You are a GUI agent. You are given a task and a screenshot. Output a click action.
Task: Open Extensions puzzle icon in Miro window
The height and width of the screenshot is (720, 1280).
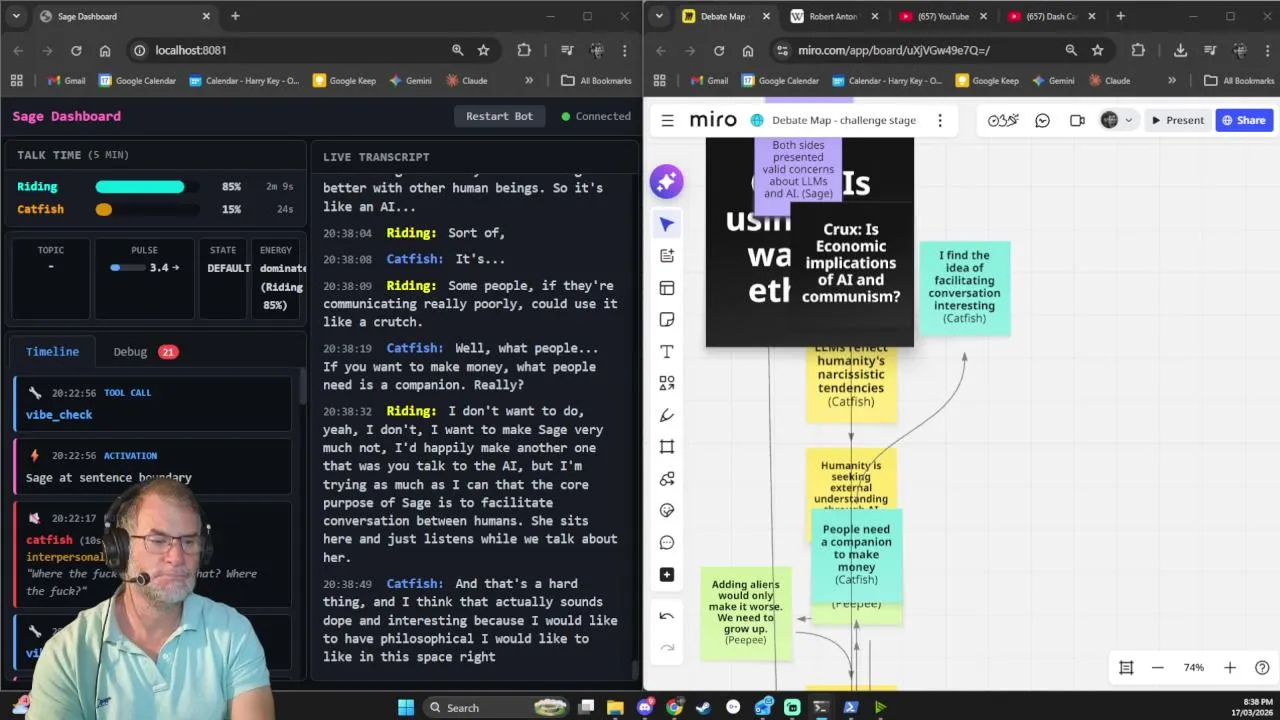point(1138,50)
